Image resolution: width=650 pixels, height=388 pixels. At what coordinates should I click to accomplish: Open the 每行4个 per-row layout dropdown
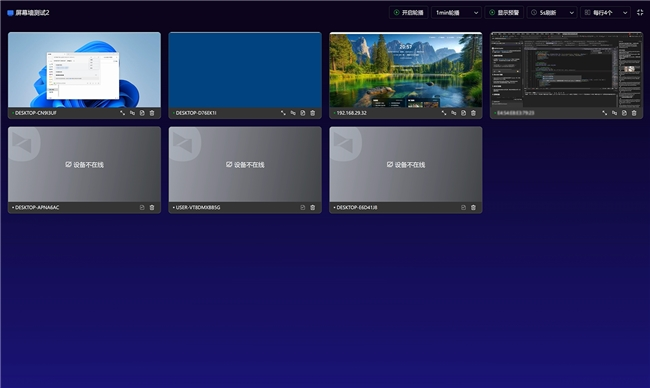[606, 12]
